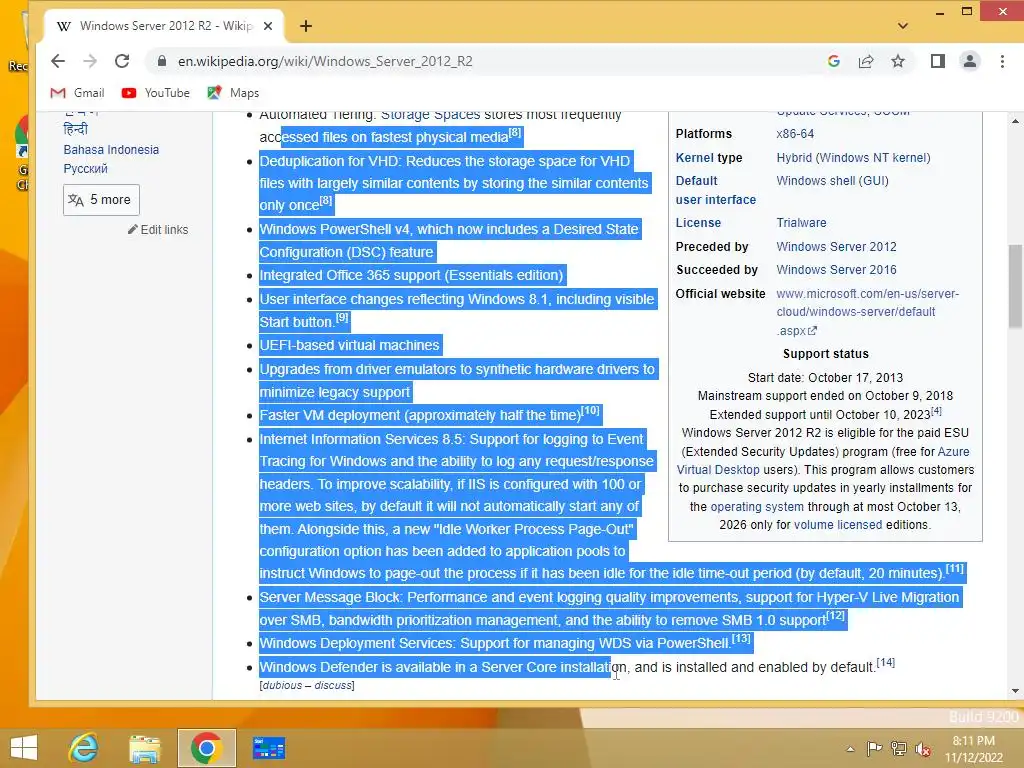Image resolution: width=1024 pixels, height=768 pixels.
Task: Open Hybrid (Windows NT kernel) link
Action: [x=853, y=157]
